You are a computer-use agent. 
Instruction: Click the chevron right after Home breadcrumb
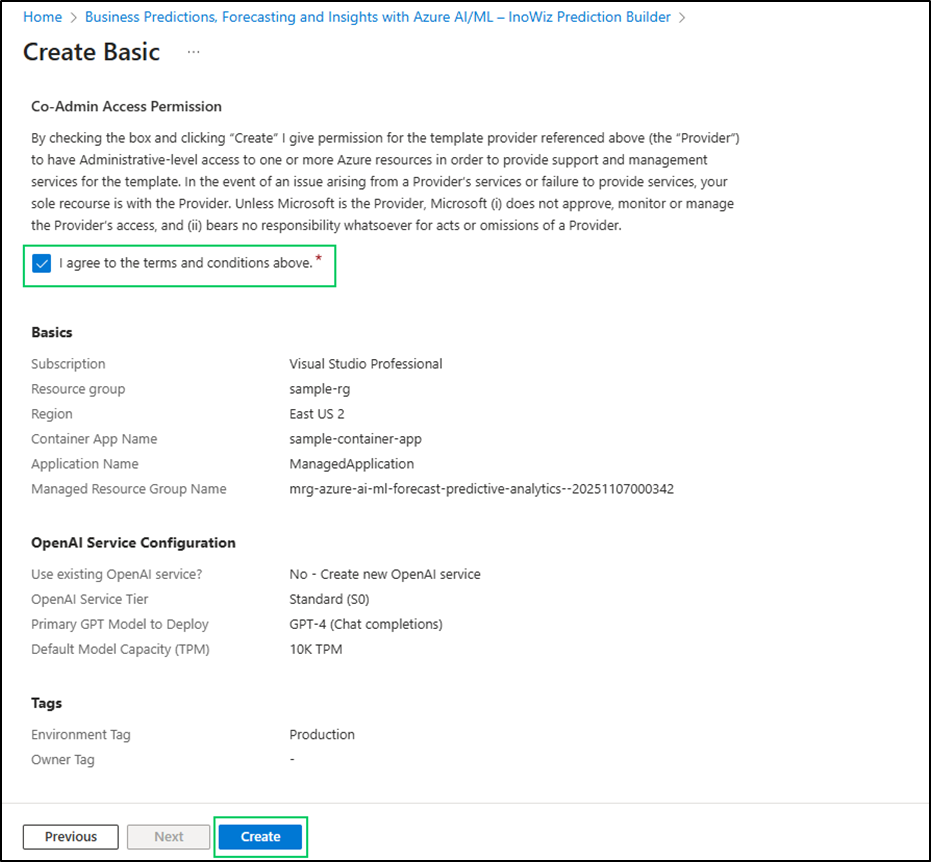[x=73, y=17]
